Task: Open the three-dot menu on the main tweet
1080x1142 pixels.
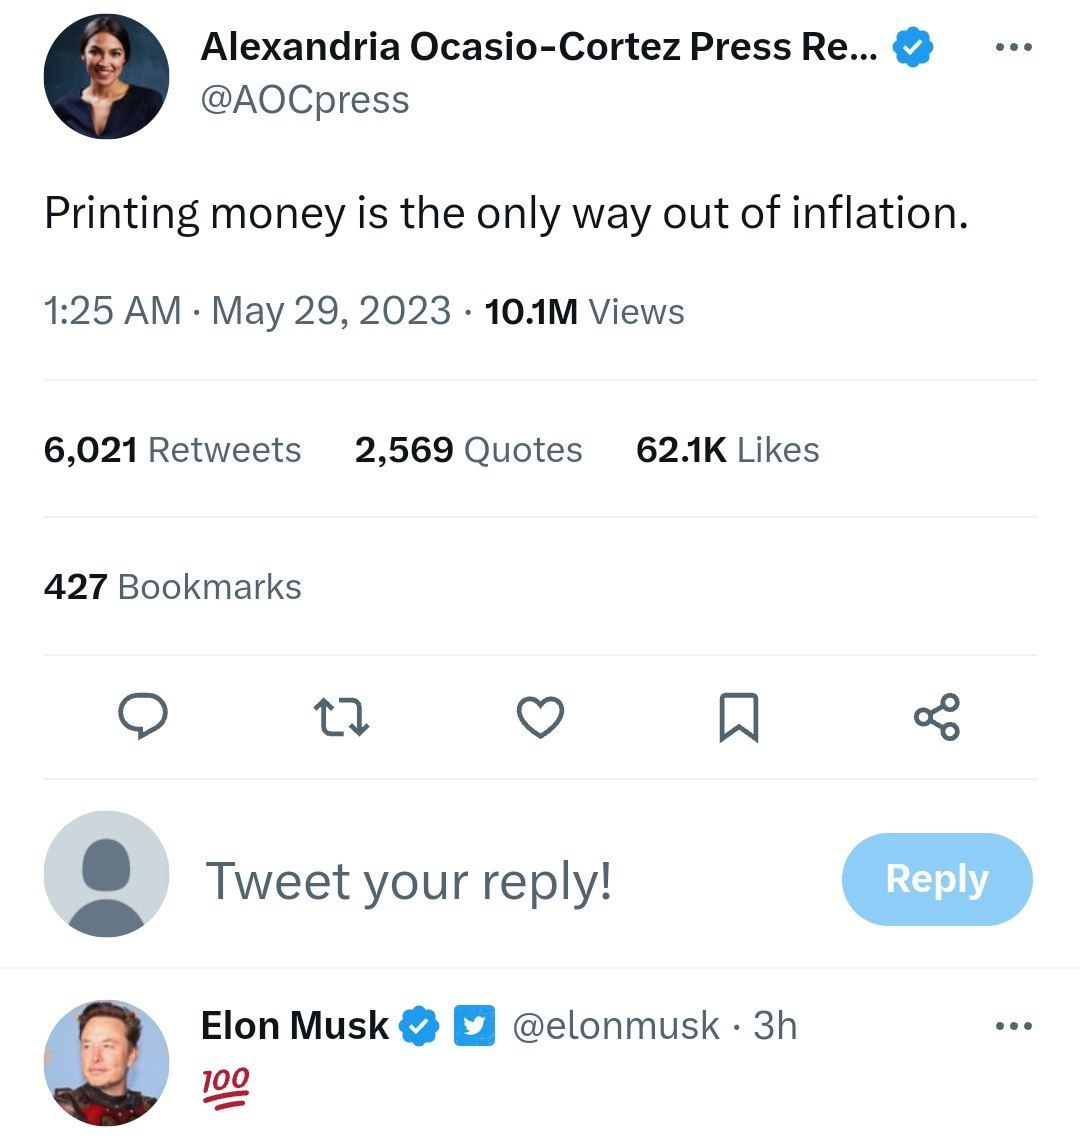Action: (x=1014, y=49)
